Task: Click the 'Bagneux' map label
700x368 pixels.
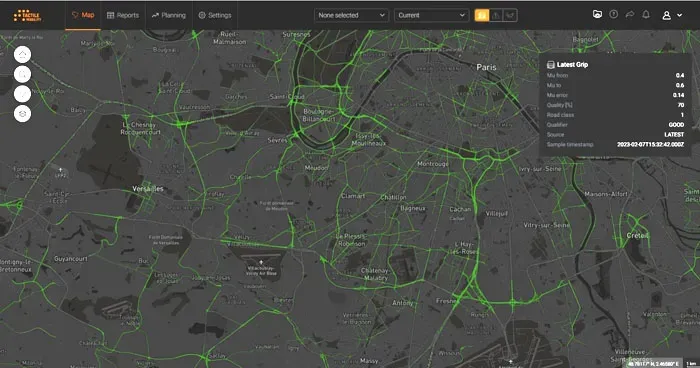Action: [412, 208]
